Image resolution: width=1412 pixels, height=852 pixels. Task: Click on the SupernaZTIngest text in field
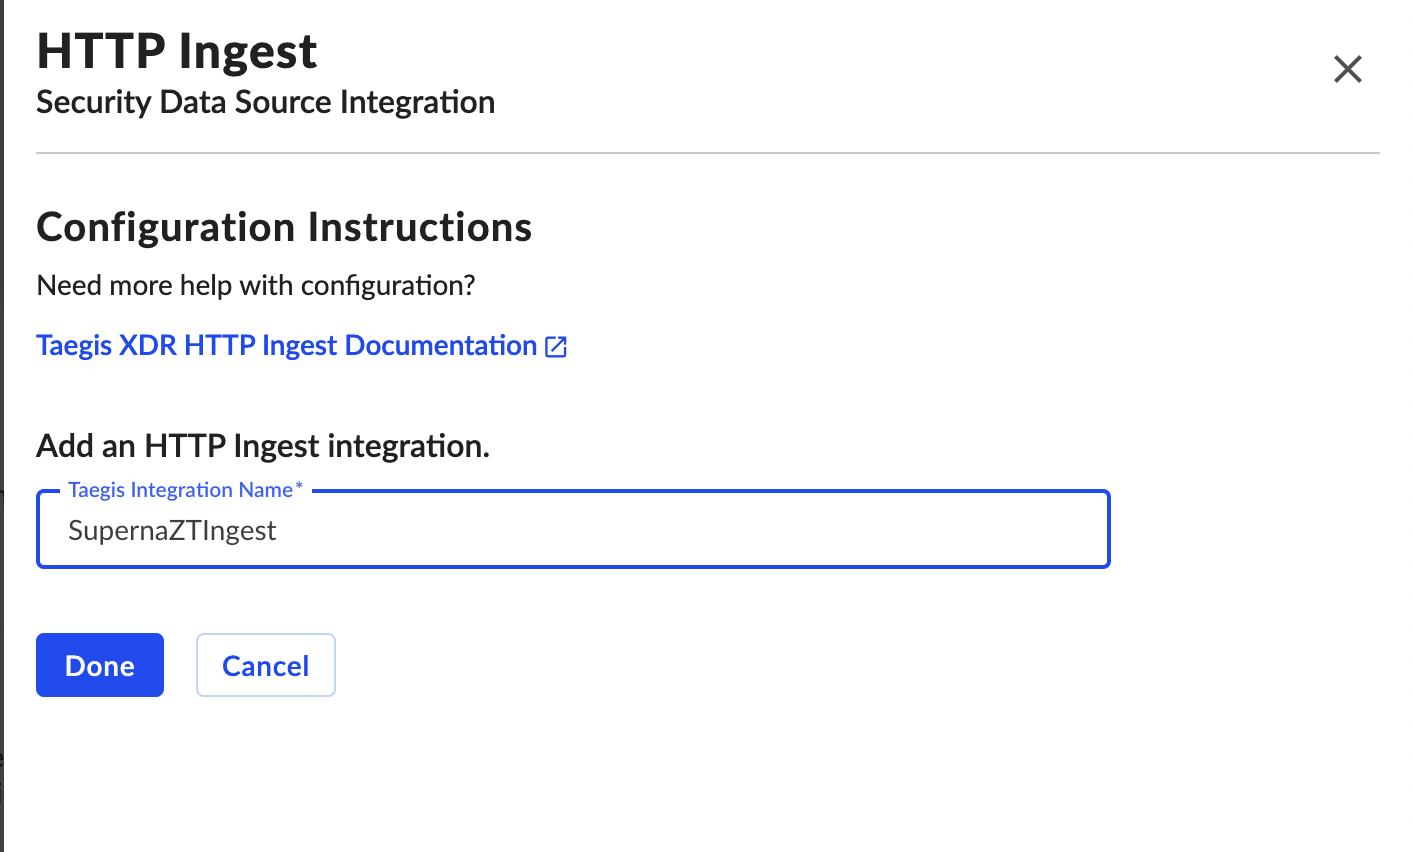click(172, 531)
